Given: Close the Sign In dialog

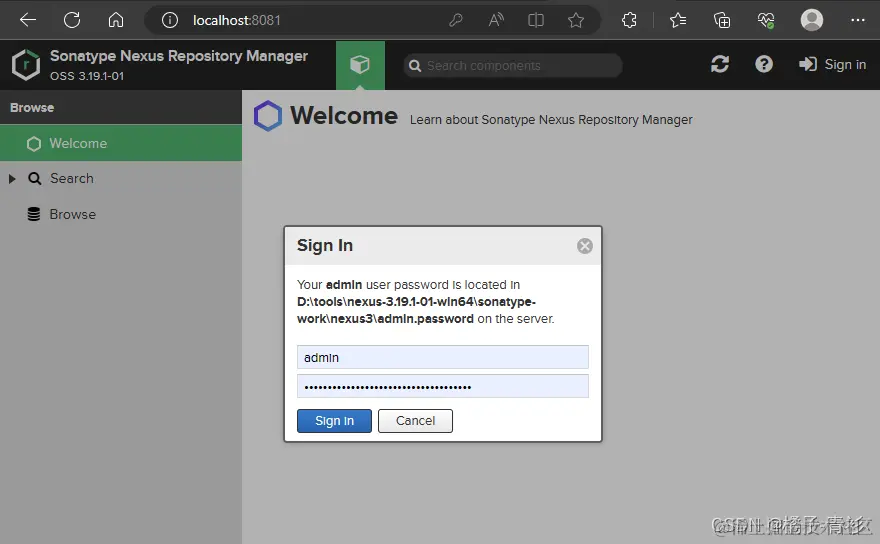Looking at the screenshot, I should (x=585, y=246).
